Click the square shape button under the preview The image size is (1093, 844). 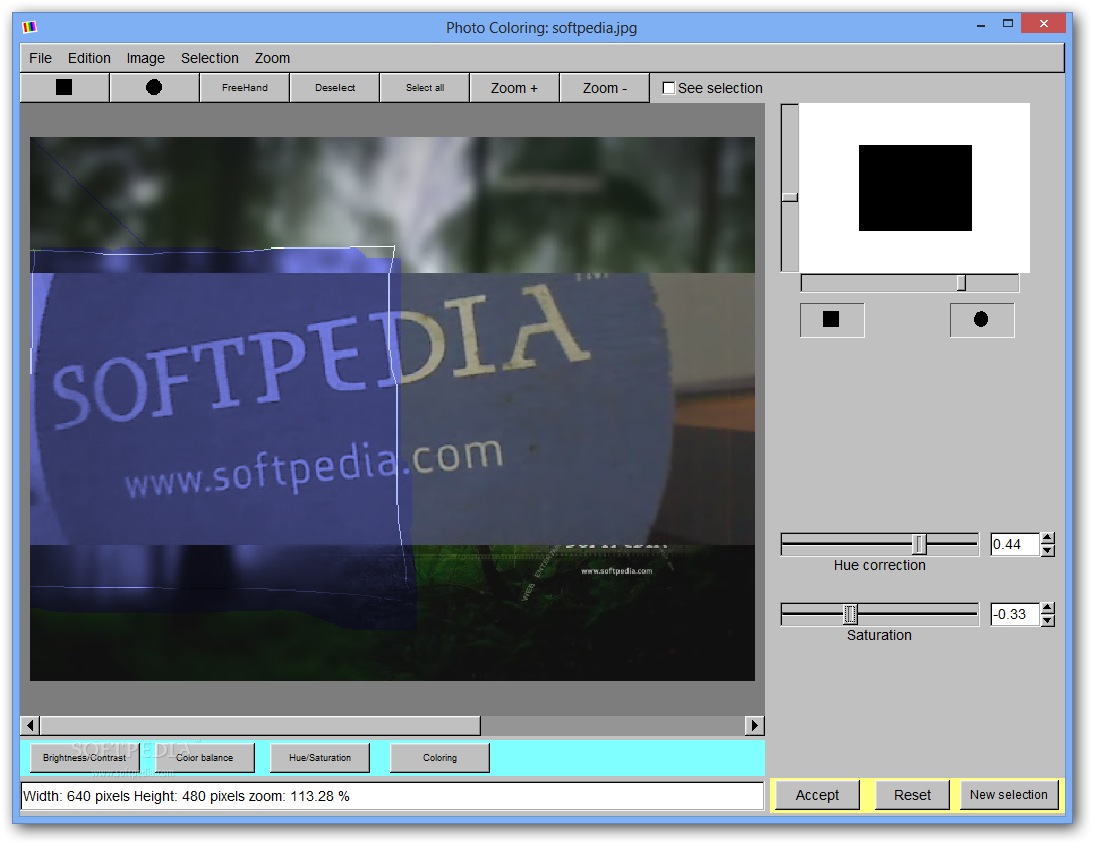(832, 320)
